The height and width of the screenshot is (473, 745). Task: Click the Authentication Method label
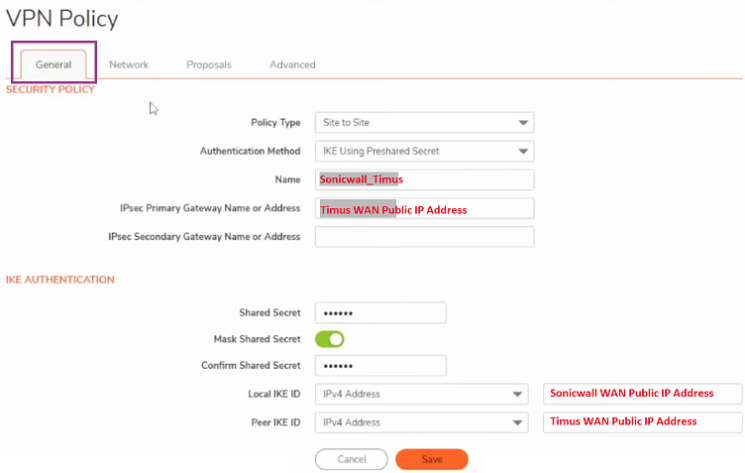pos(250,151)
